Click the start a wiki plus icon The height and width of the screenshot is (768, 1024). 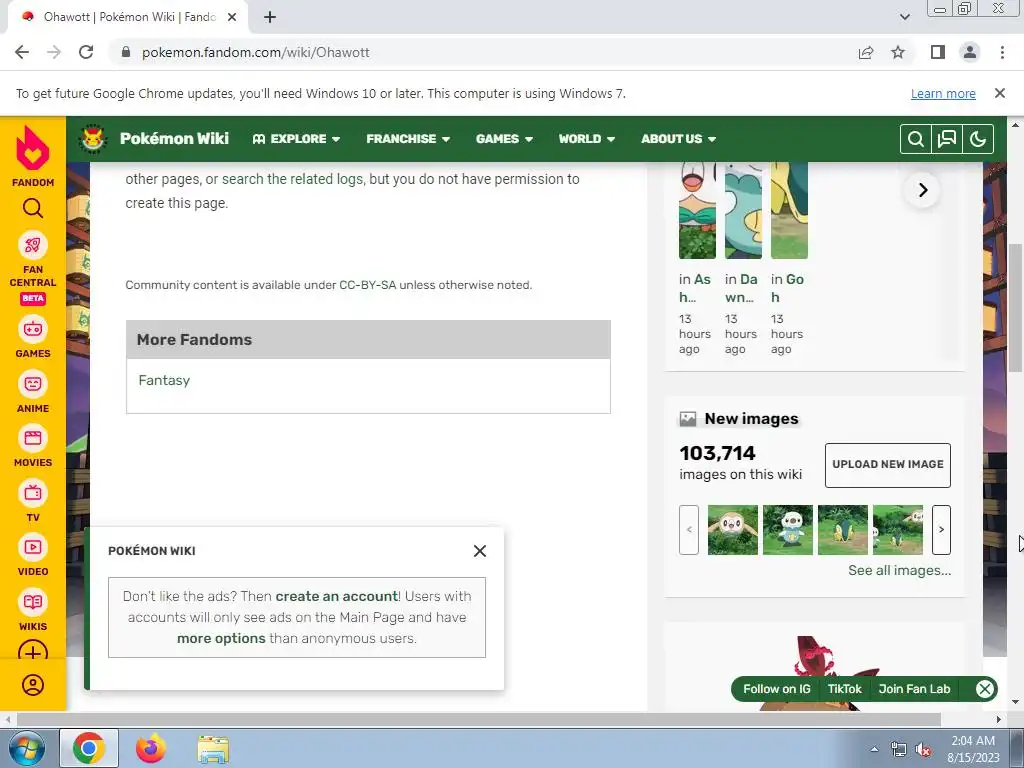coord(33,651)
